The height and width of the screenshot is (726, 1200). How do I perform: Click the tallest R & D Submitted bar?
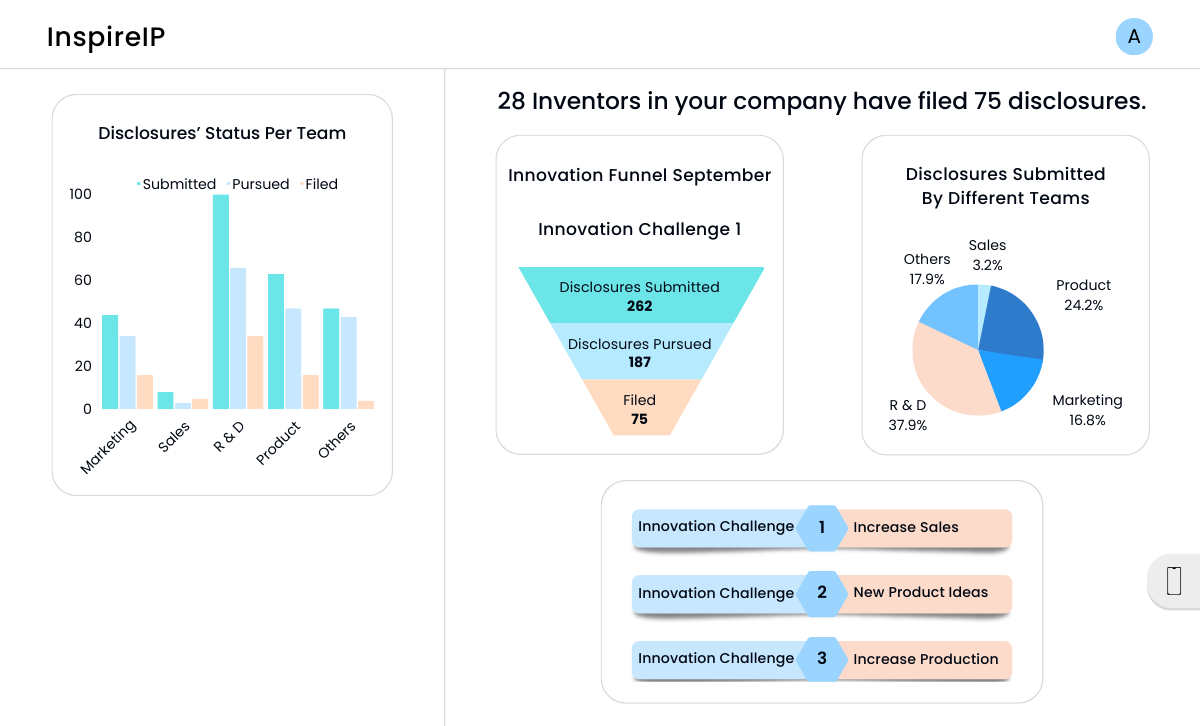click(x=221, y=302)
